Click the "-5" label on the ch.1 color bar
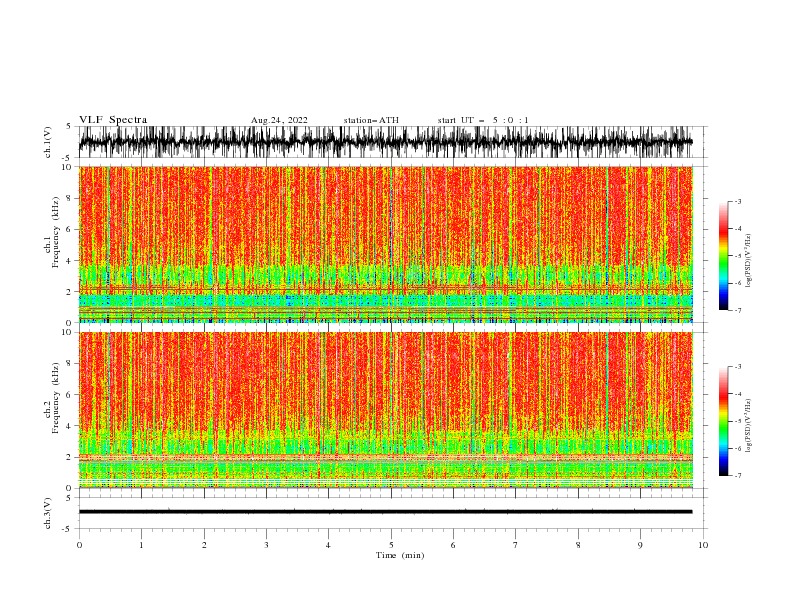792x612 pixels. click(737, 256)
